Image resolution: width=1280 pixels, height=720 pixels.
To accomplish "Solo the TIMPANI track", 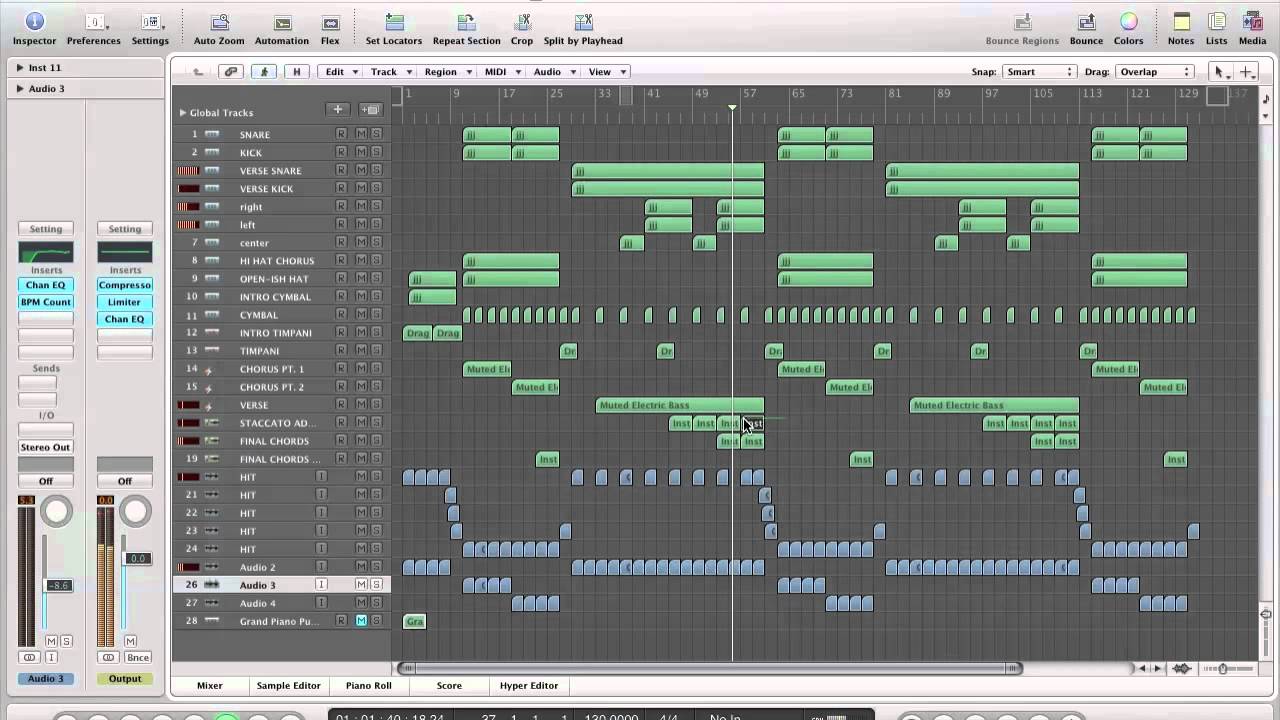I will (376, 350).
